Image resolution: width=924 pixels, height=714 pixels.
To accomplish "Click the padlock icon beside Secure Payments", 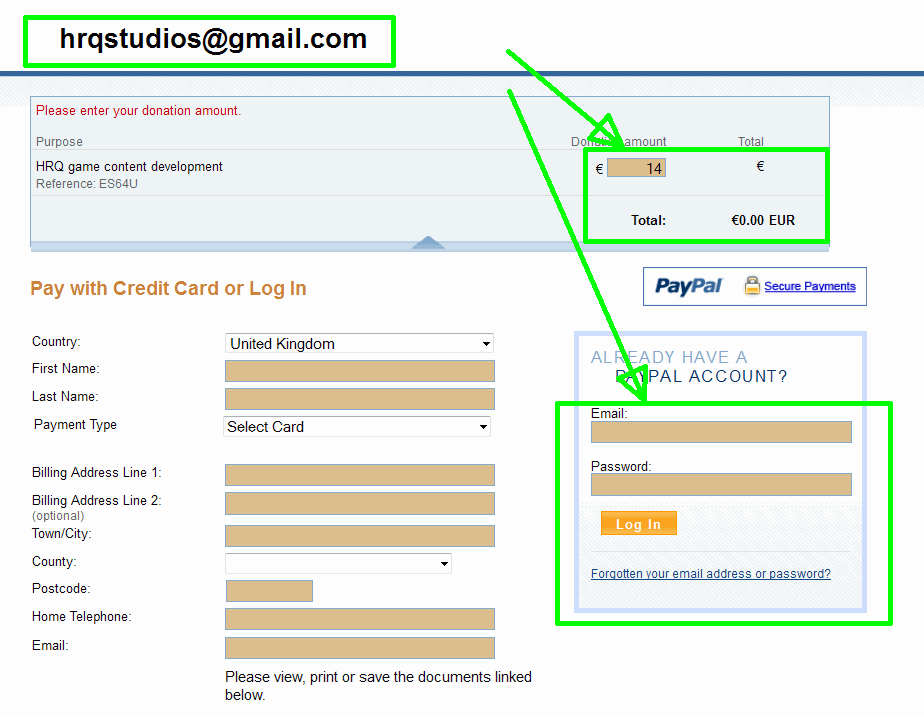I will pos(752,285).
